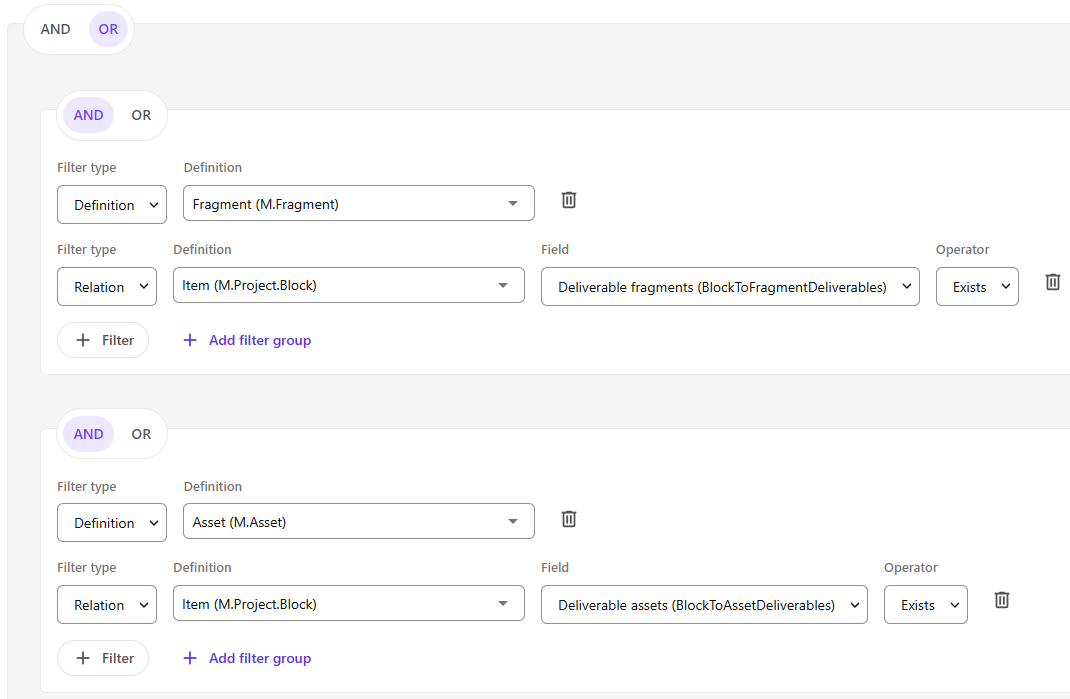
Task: Add filter group inside Asset group
Action: click(x=247, y=658)
